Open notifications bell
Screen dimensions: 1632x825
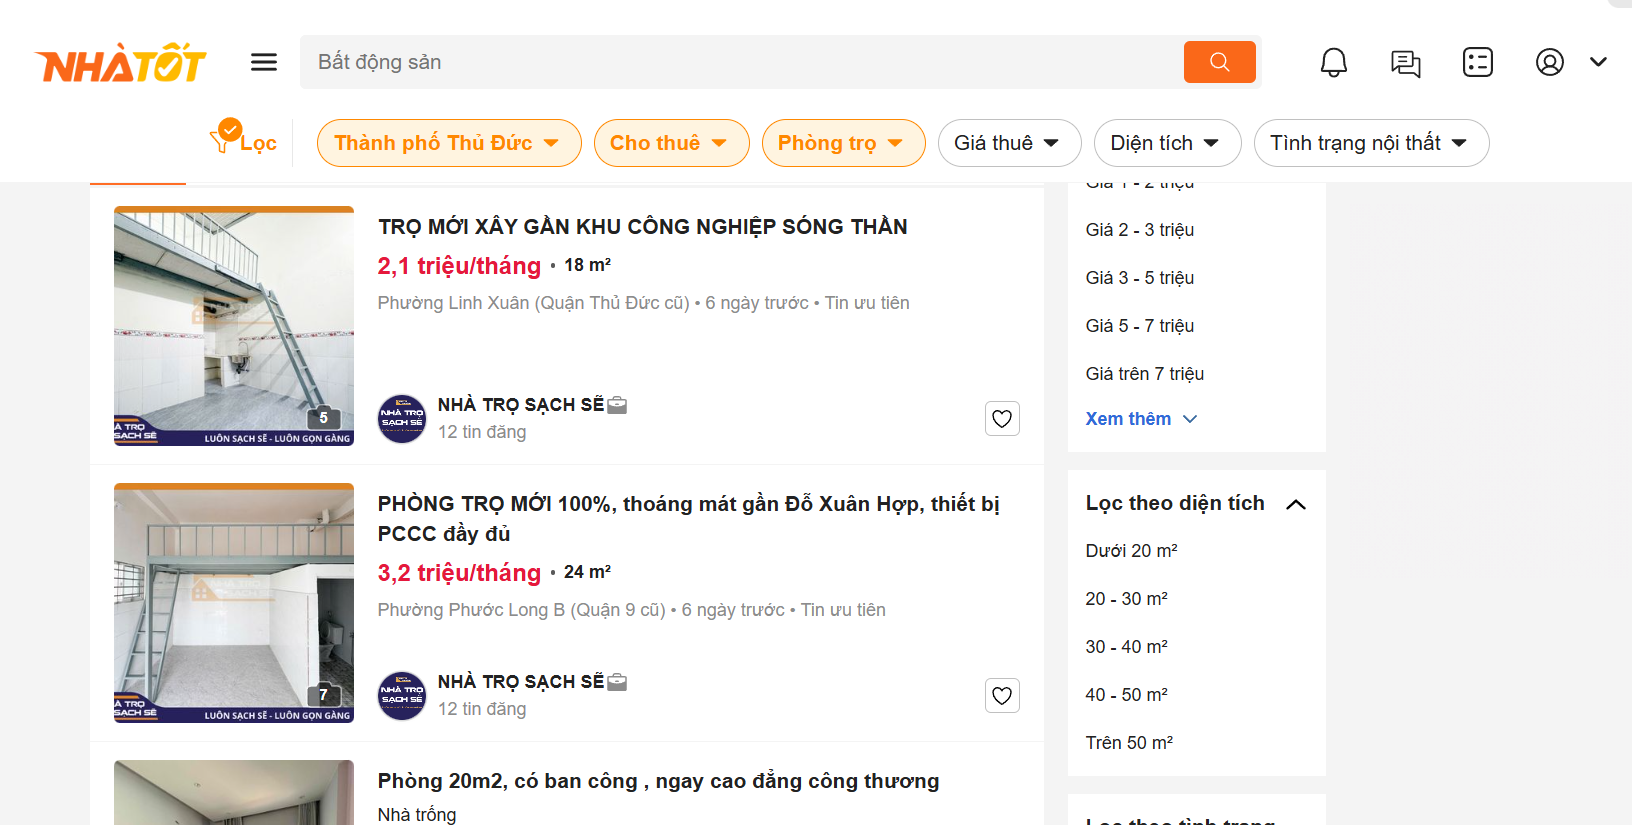pyautogui.click(x=1334, y=62)
